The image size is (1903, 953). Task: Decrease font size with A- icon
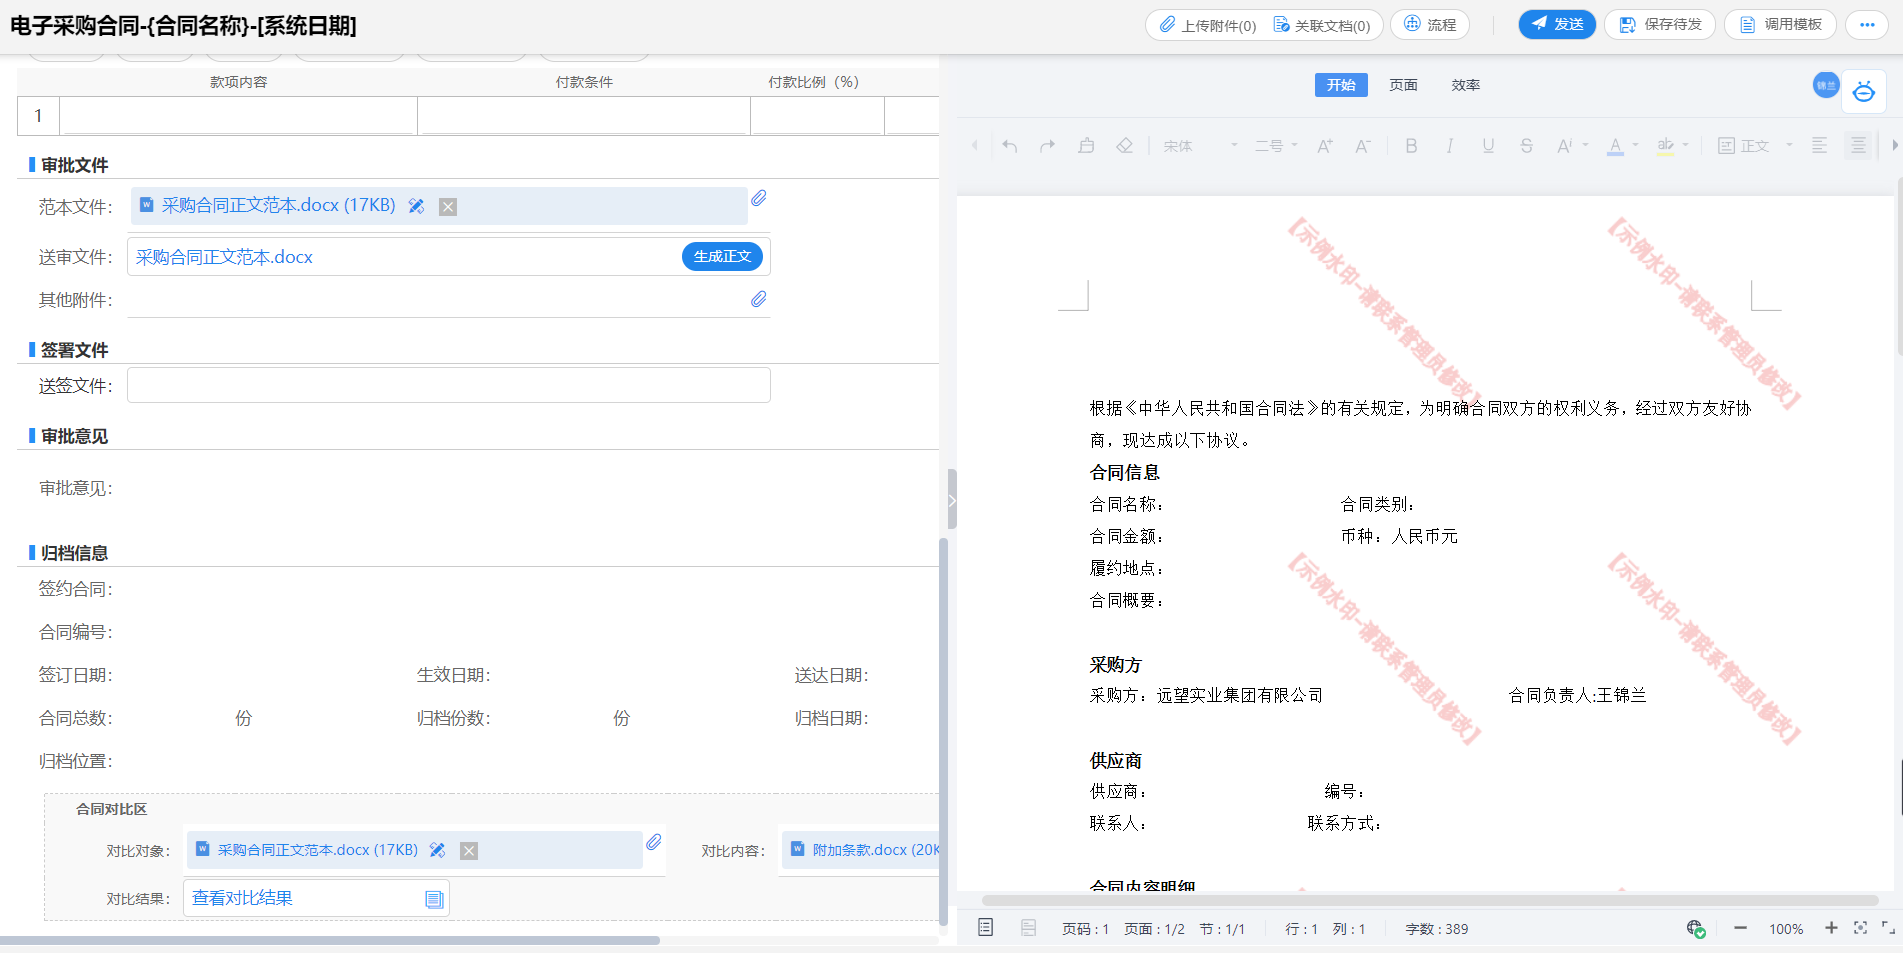(1363, 146)
